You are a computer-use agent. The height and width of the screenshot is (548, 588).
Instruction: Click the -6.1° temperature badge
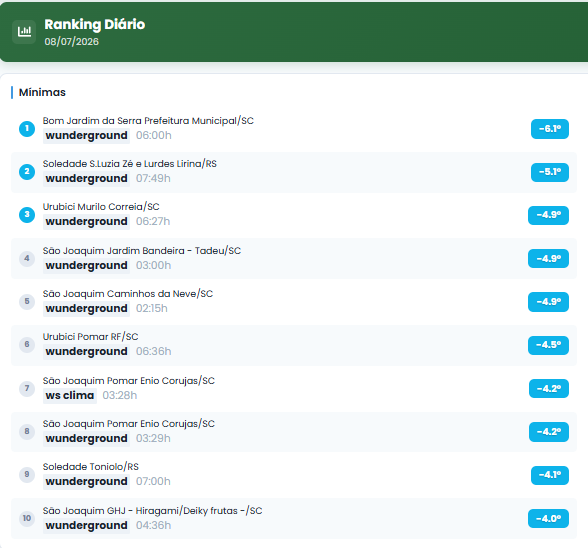[x=550, y=129]
